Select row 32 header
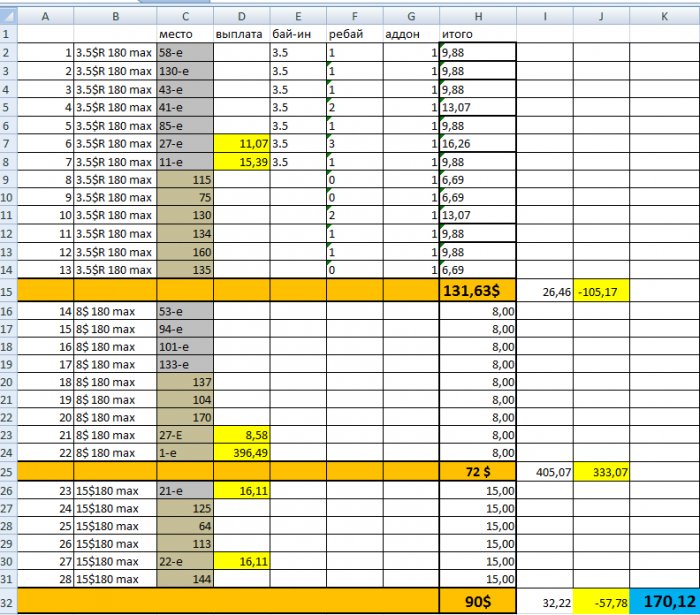Screen dimensions: 700x615 tap(8, 602)
